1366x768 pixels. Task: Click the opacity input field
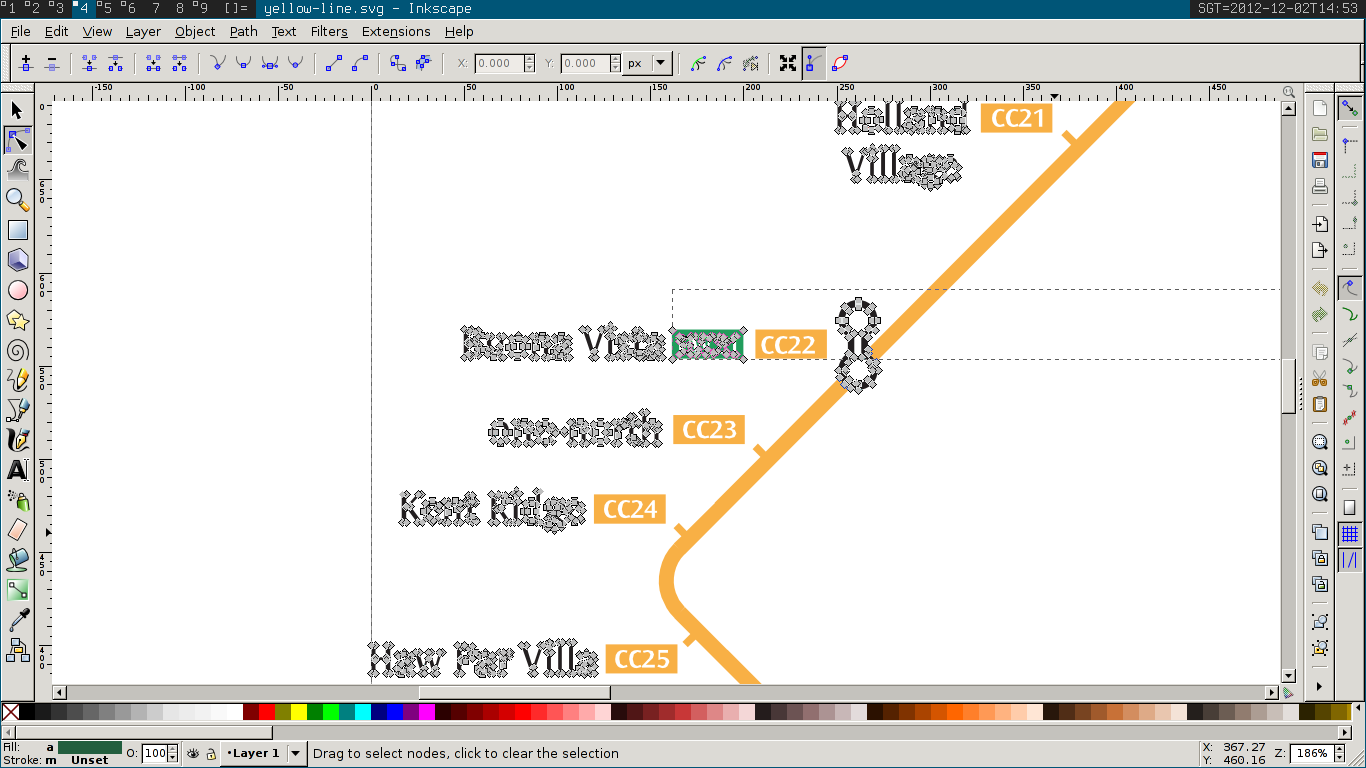(154, 753)
